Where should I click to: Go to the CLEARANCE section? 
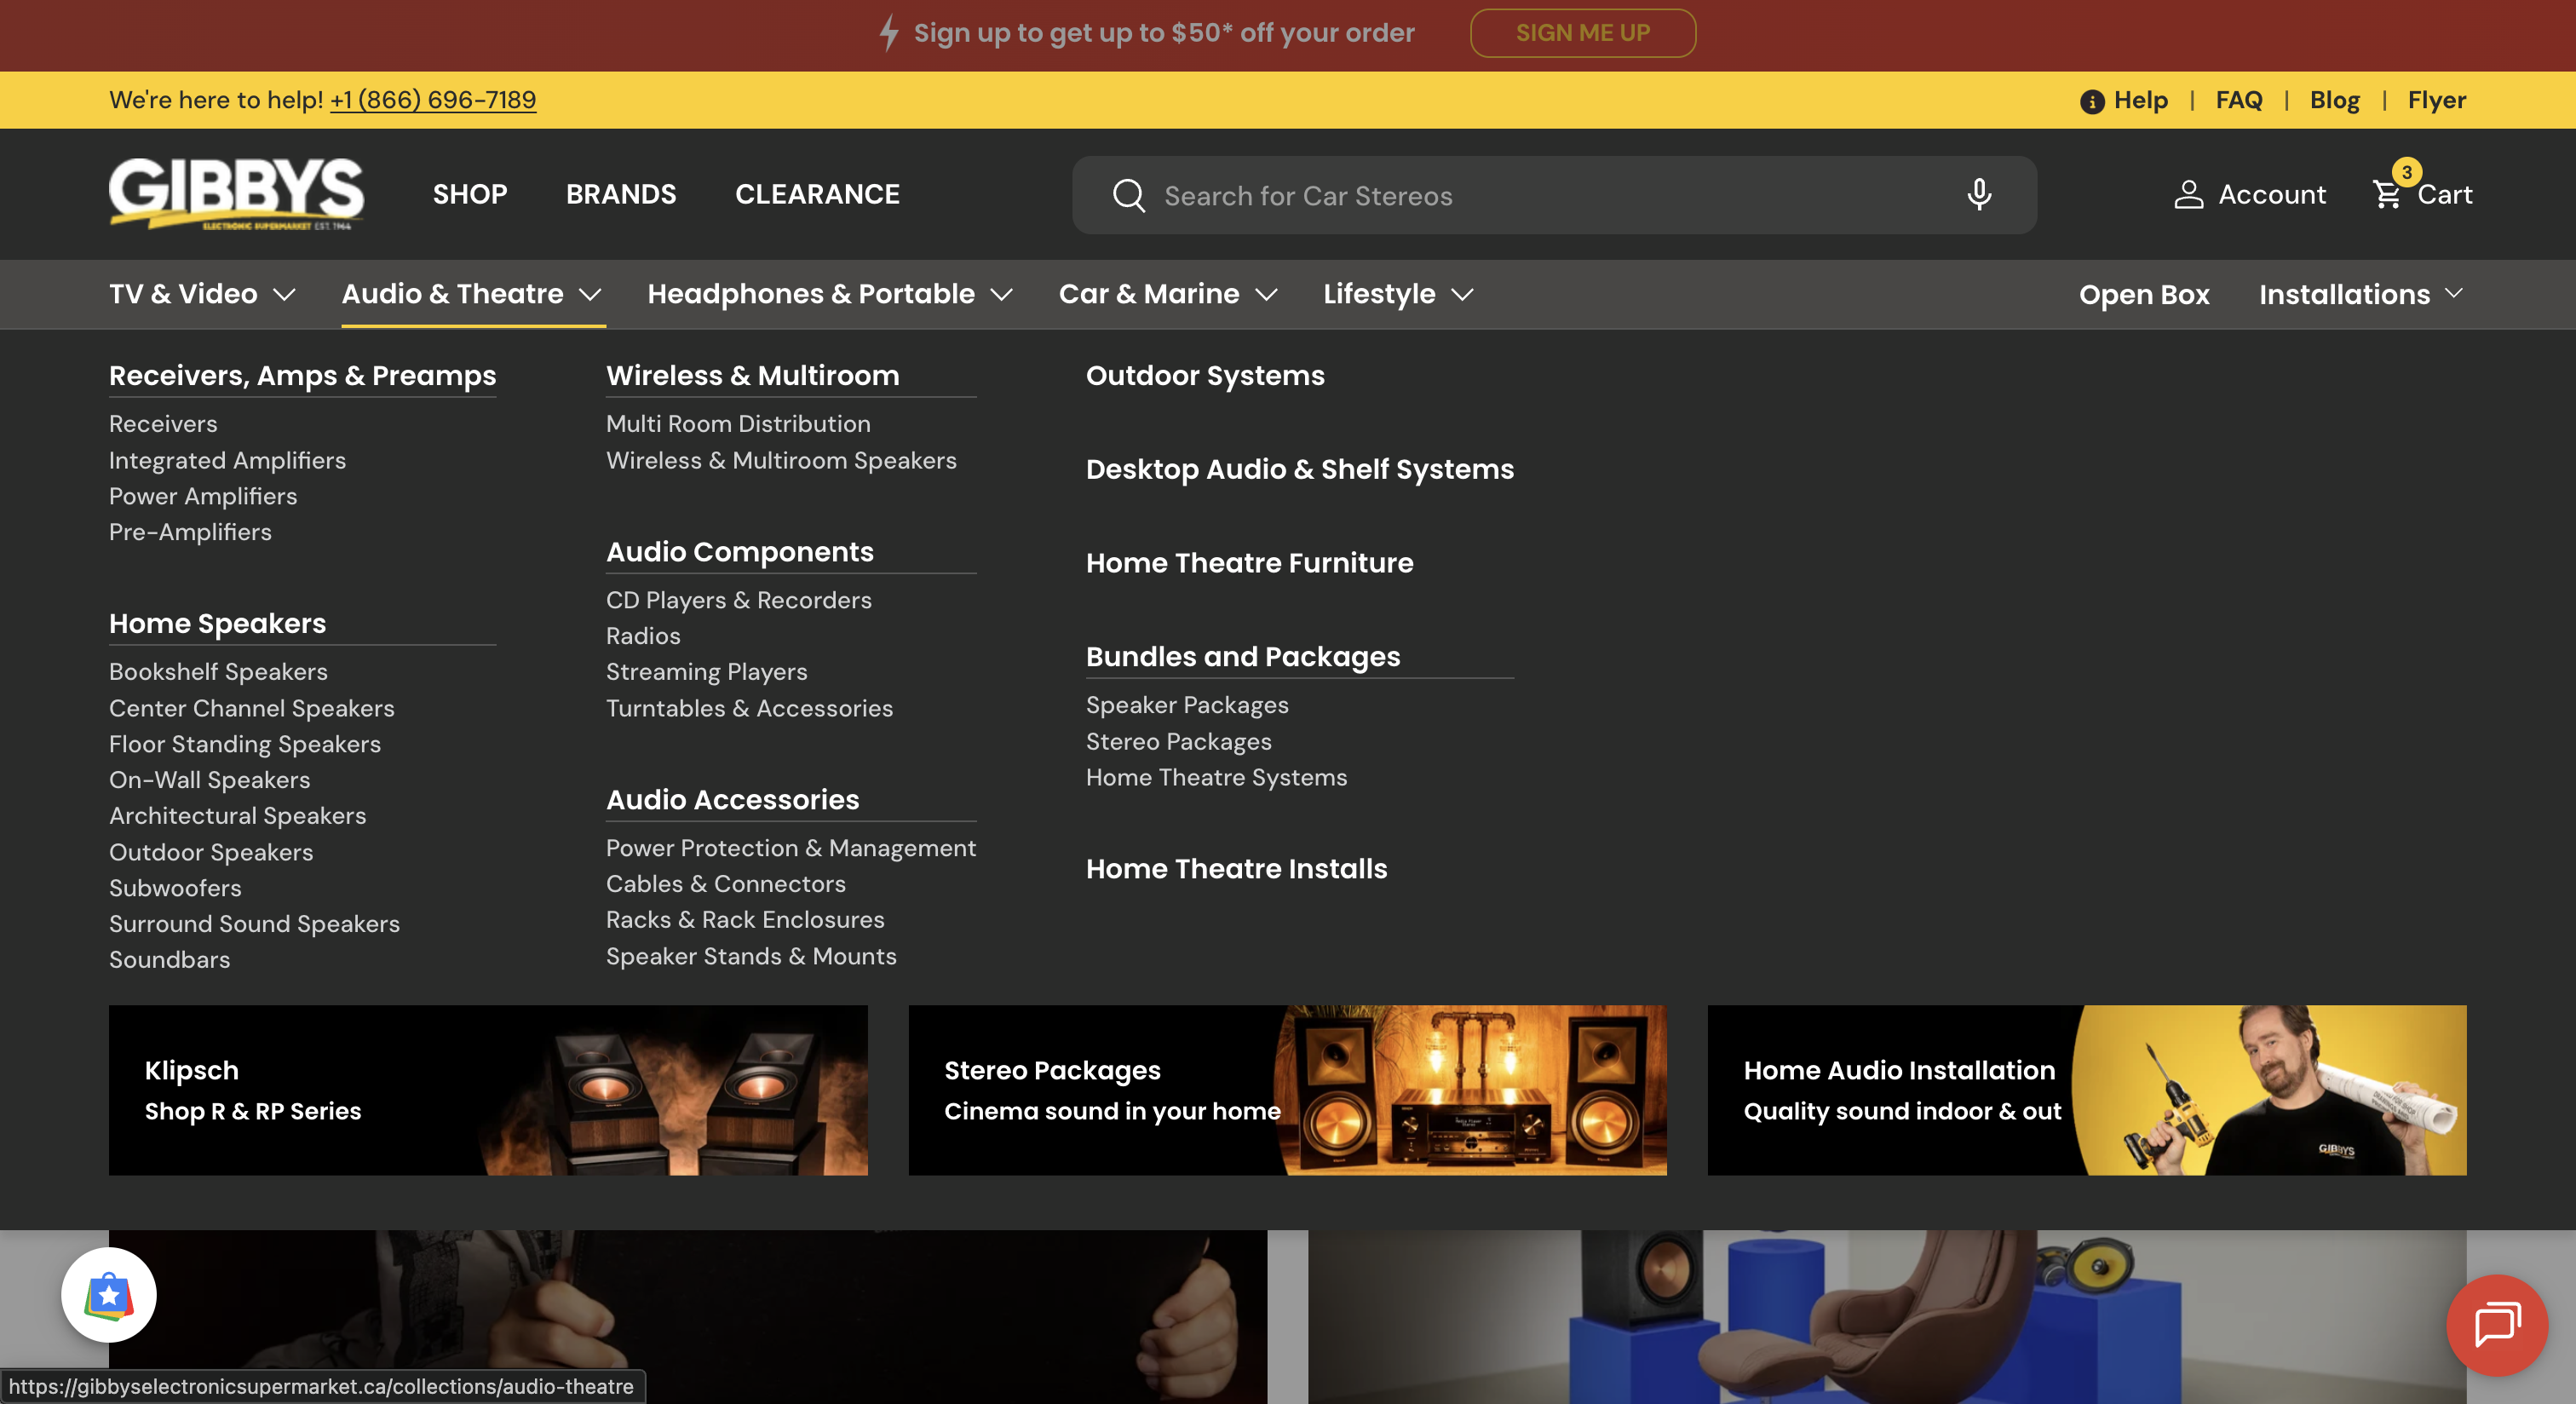click(817, 194)
